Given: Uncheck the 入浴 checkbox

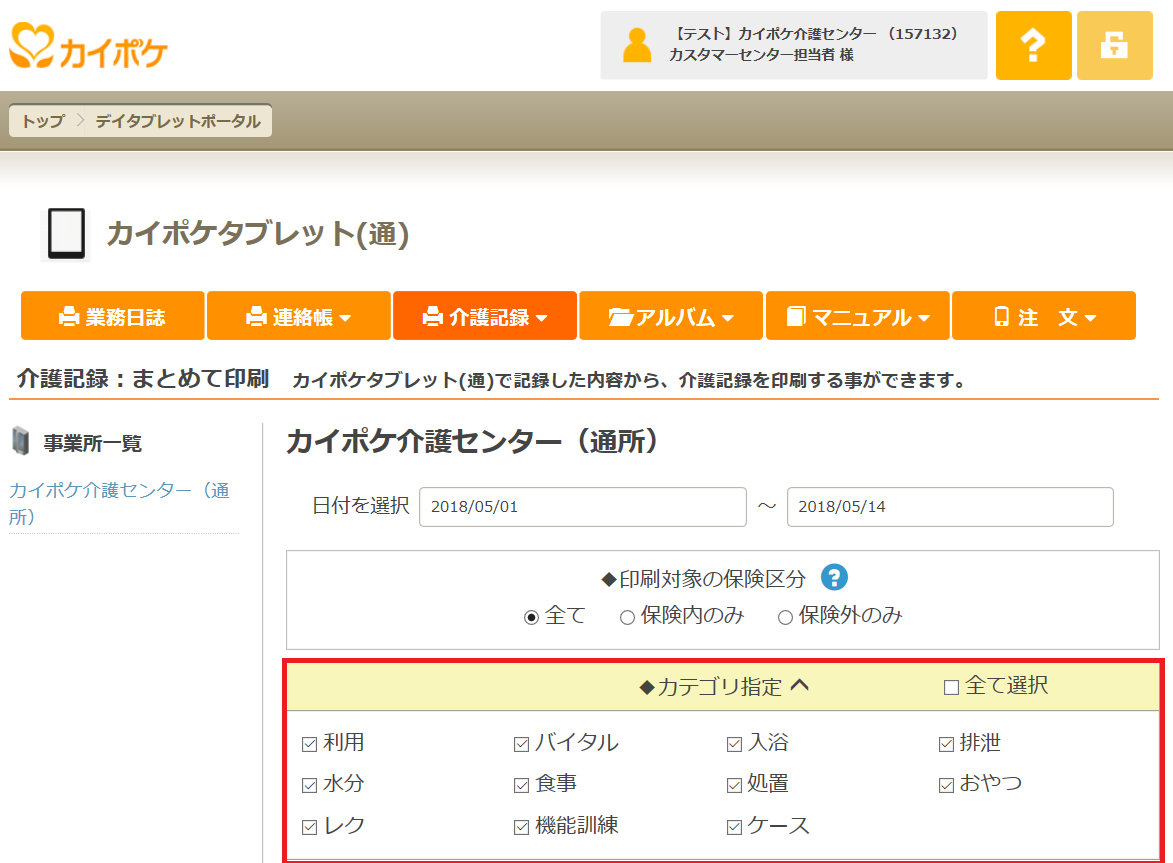Looking at the screenshot, I should click(734, 744).
